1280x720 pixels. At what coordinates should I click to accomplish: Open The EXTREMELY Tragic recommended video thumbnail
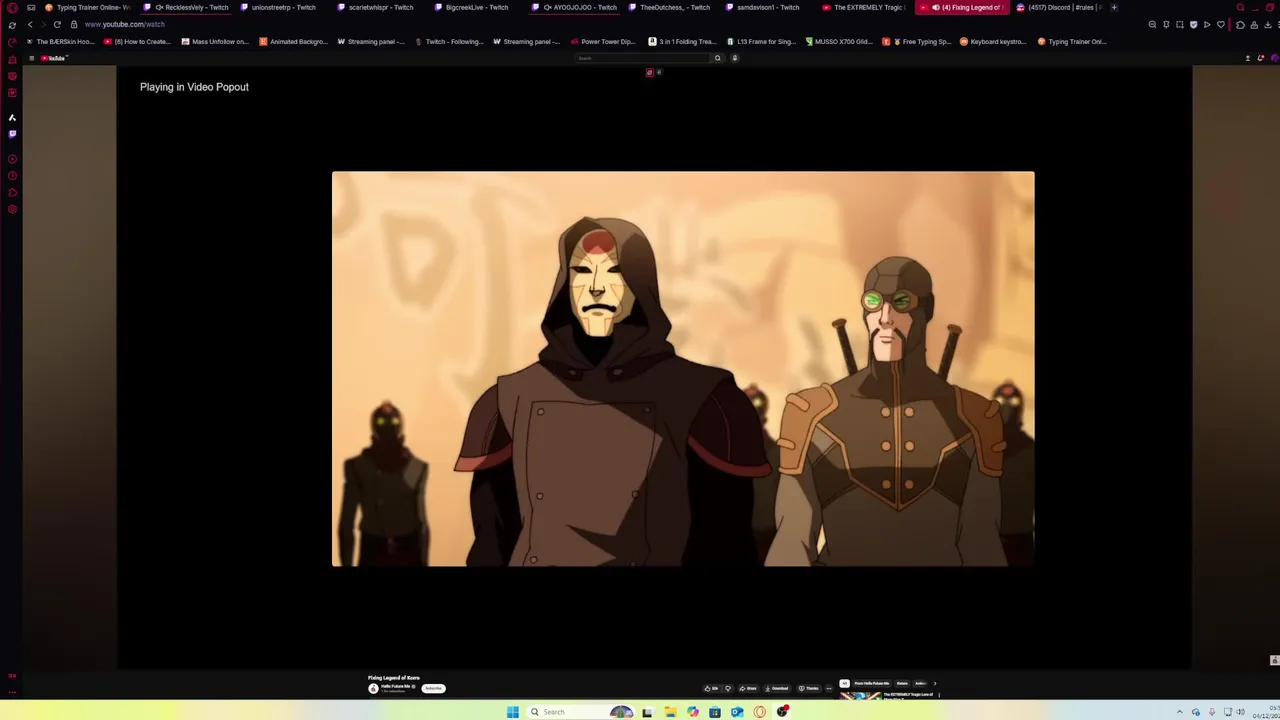tap(860, 696)
